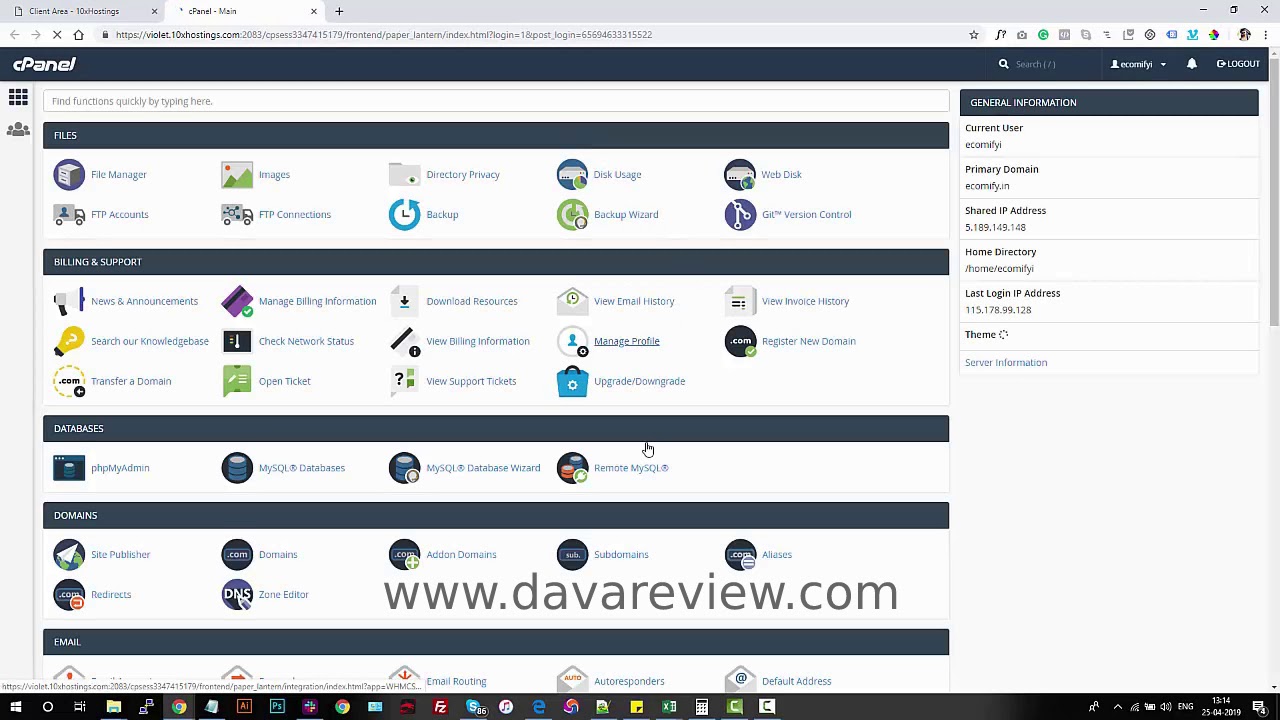Launch the Backup Wizard

point(626,214)
